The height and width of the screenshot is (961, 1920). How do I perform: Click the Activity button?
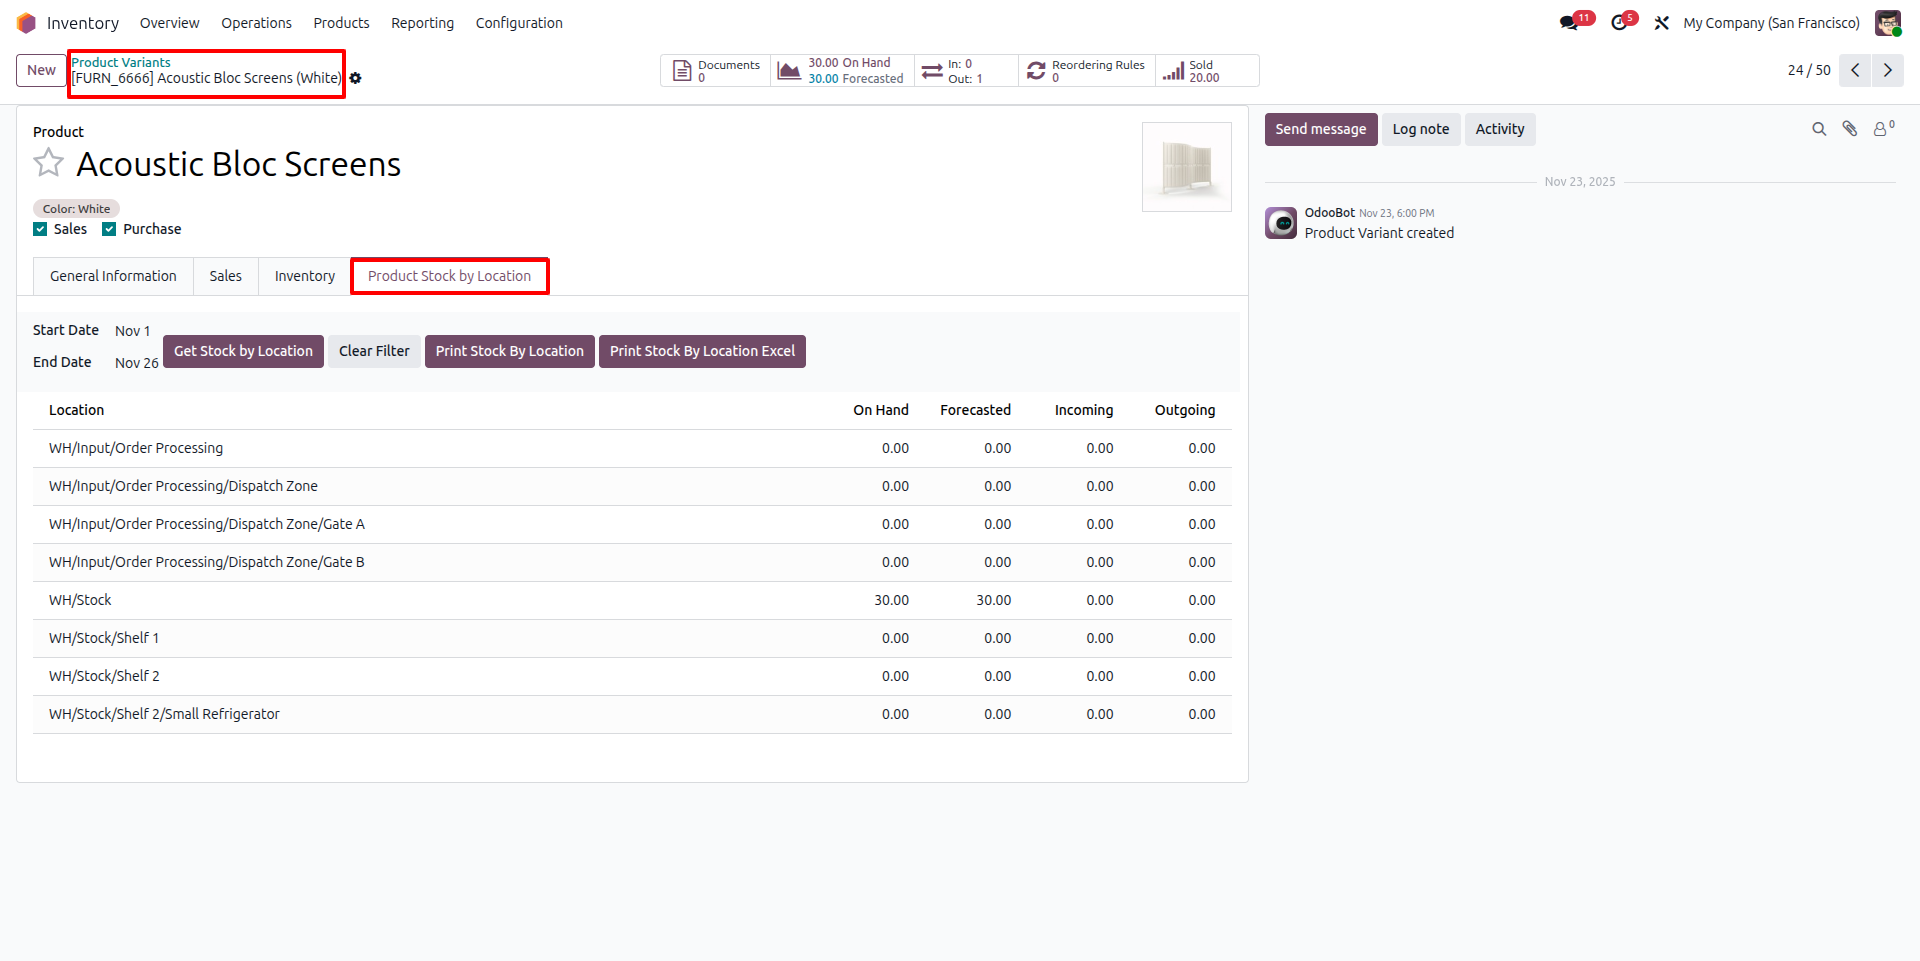[x=1500, y=129]
